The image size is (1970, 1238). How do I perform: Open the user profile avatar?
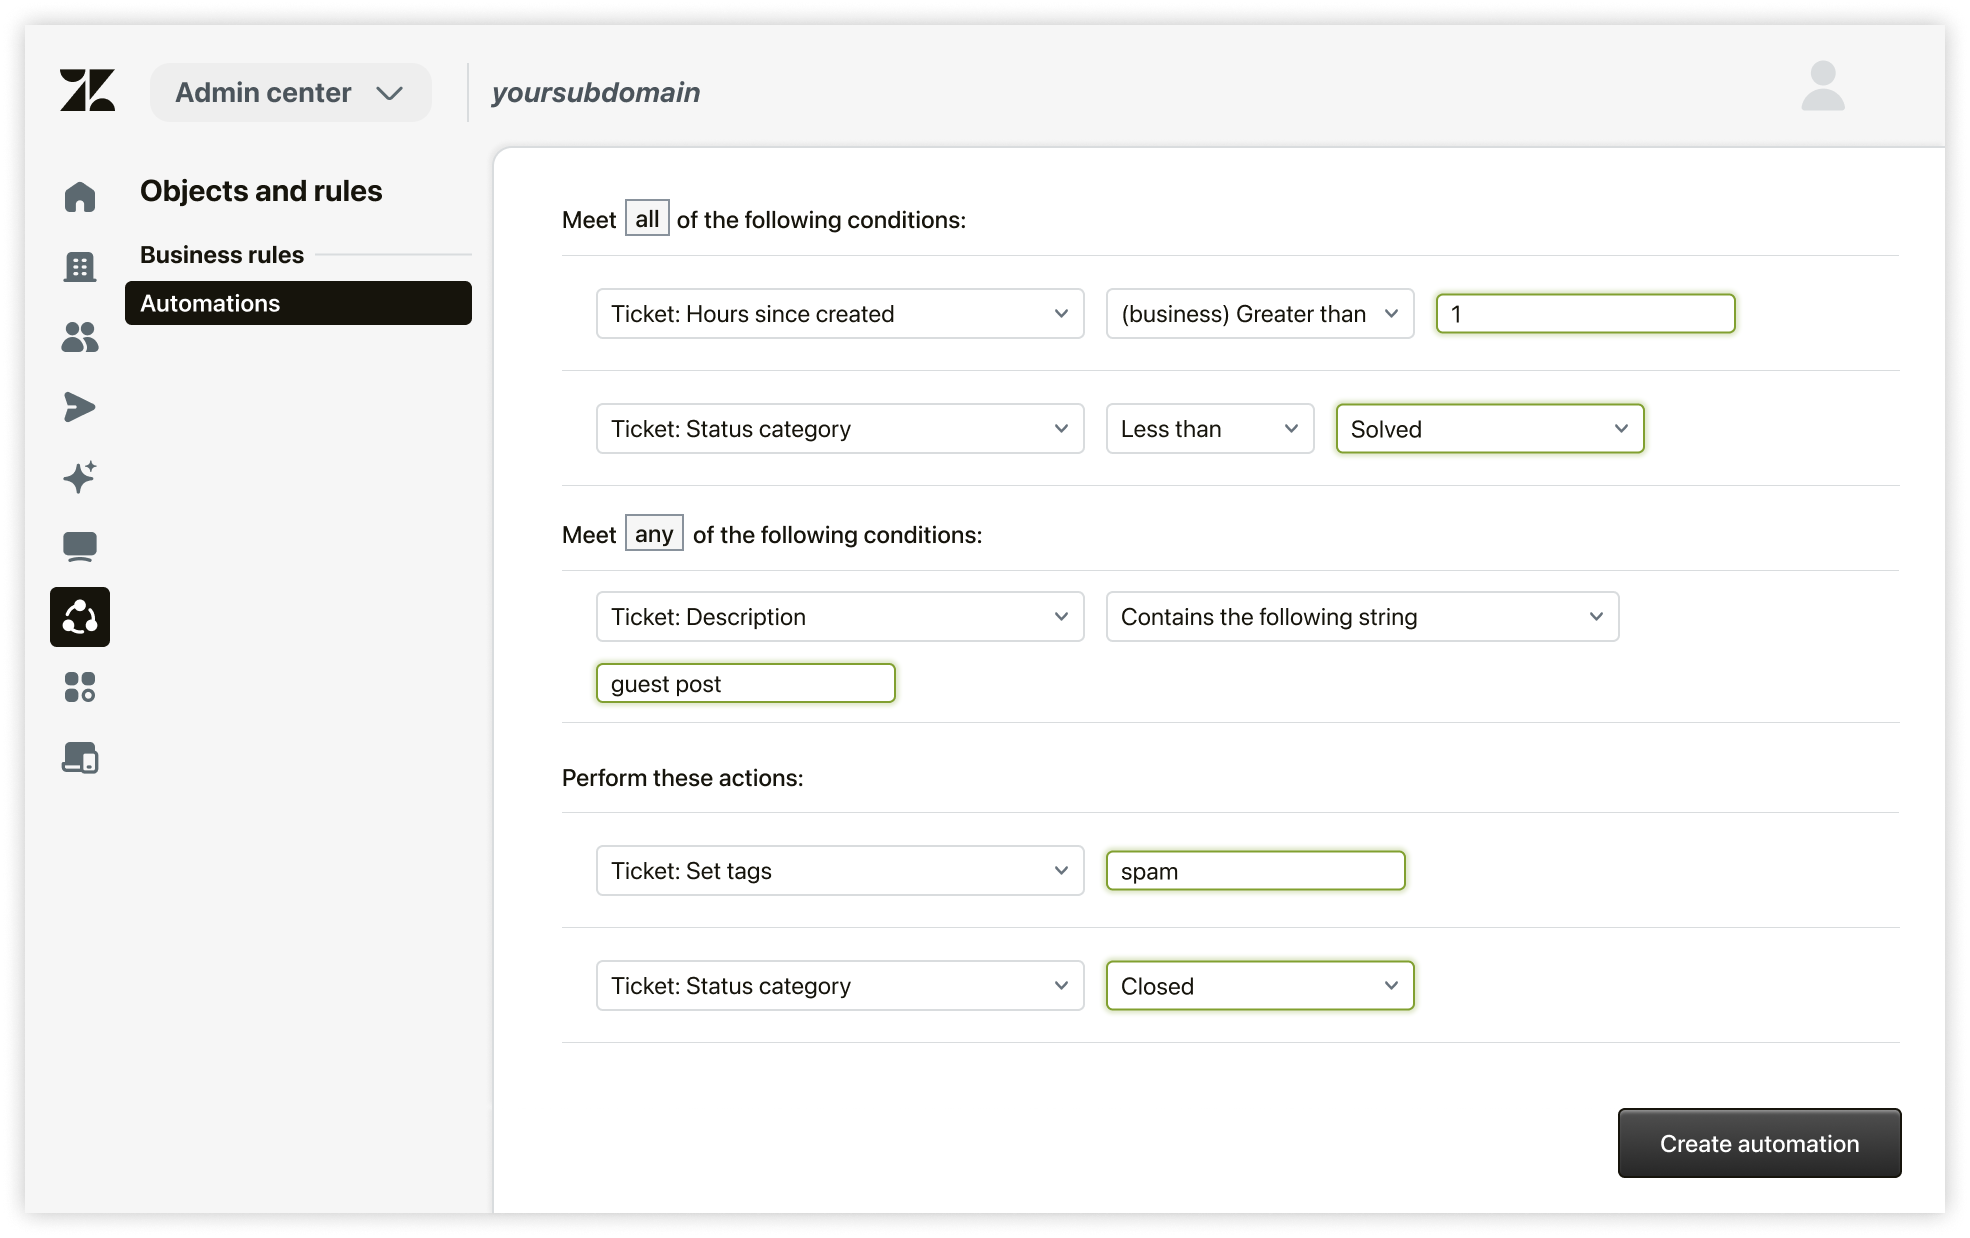coord(1822,91)
